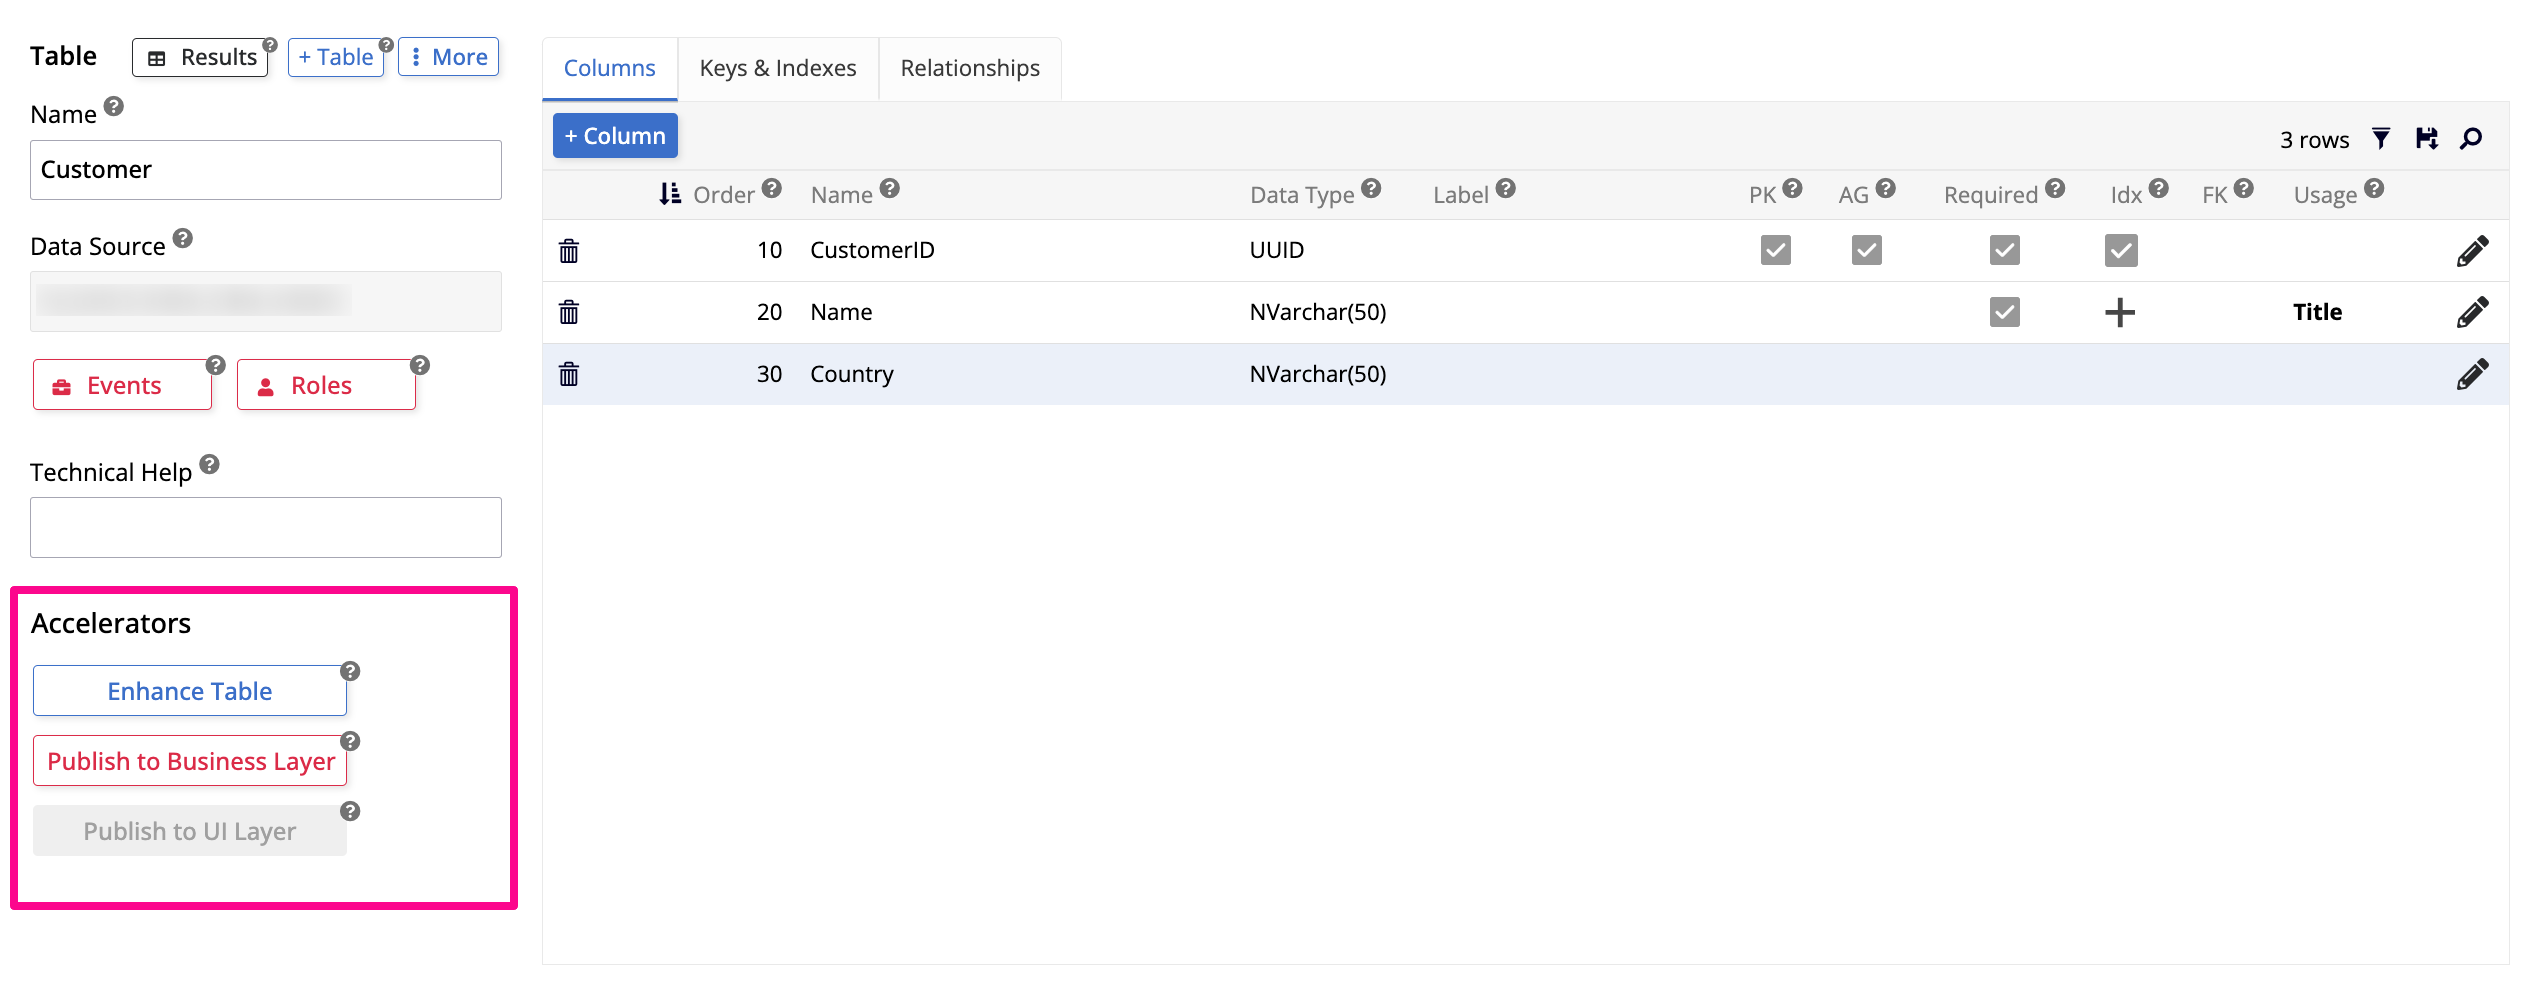The height and width of the screenshot is (984, 2538).
Task: Sort by Order using sort icon
Action: [670, 193]
